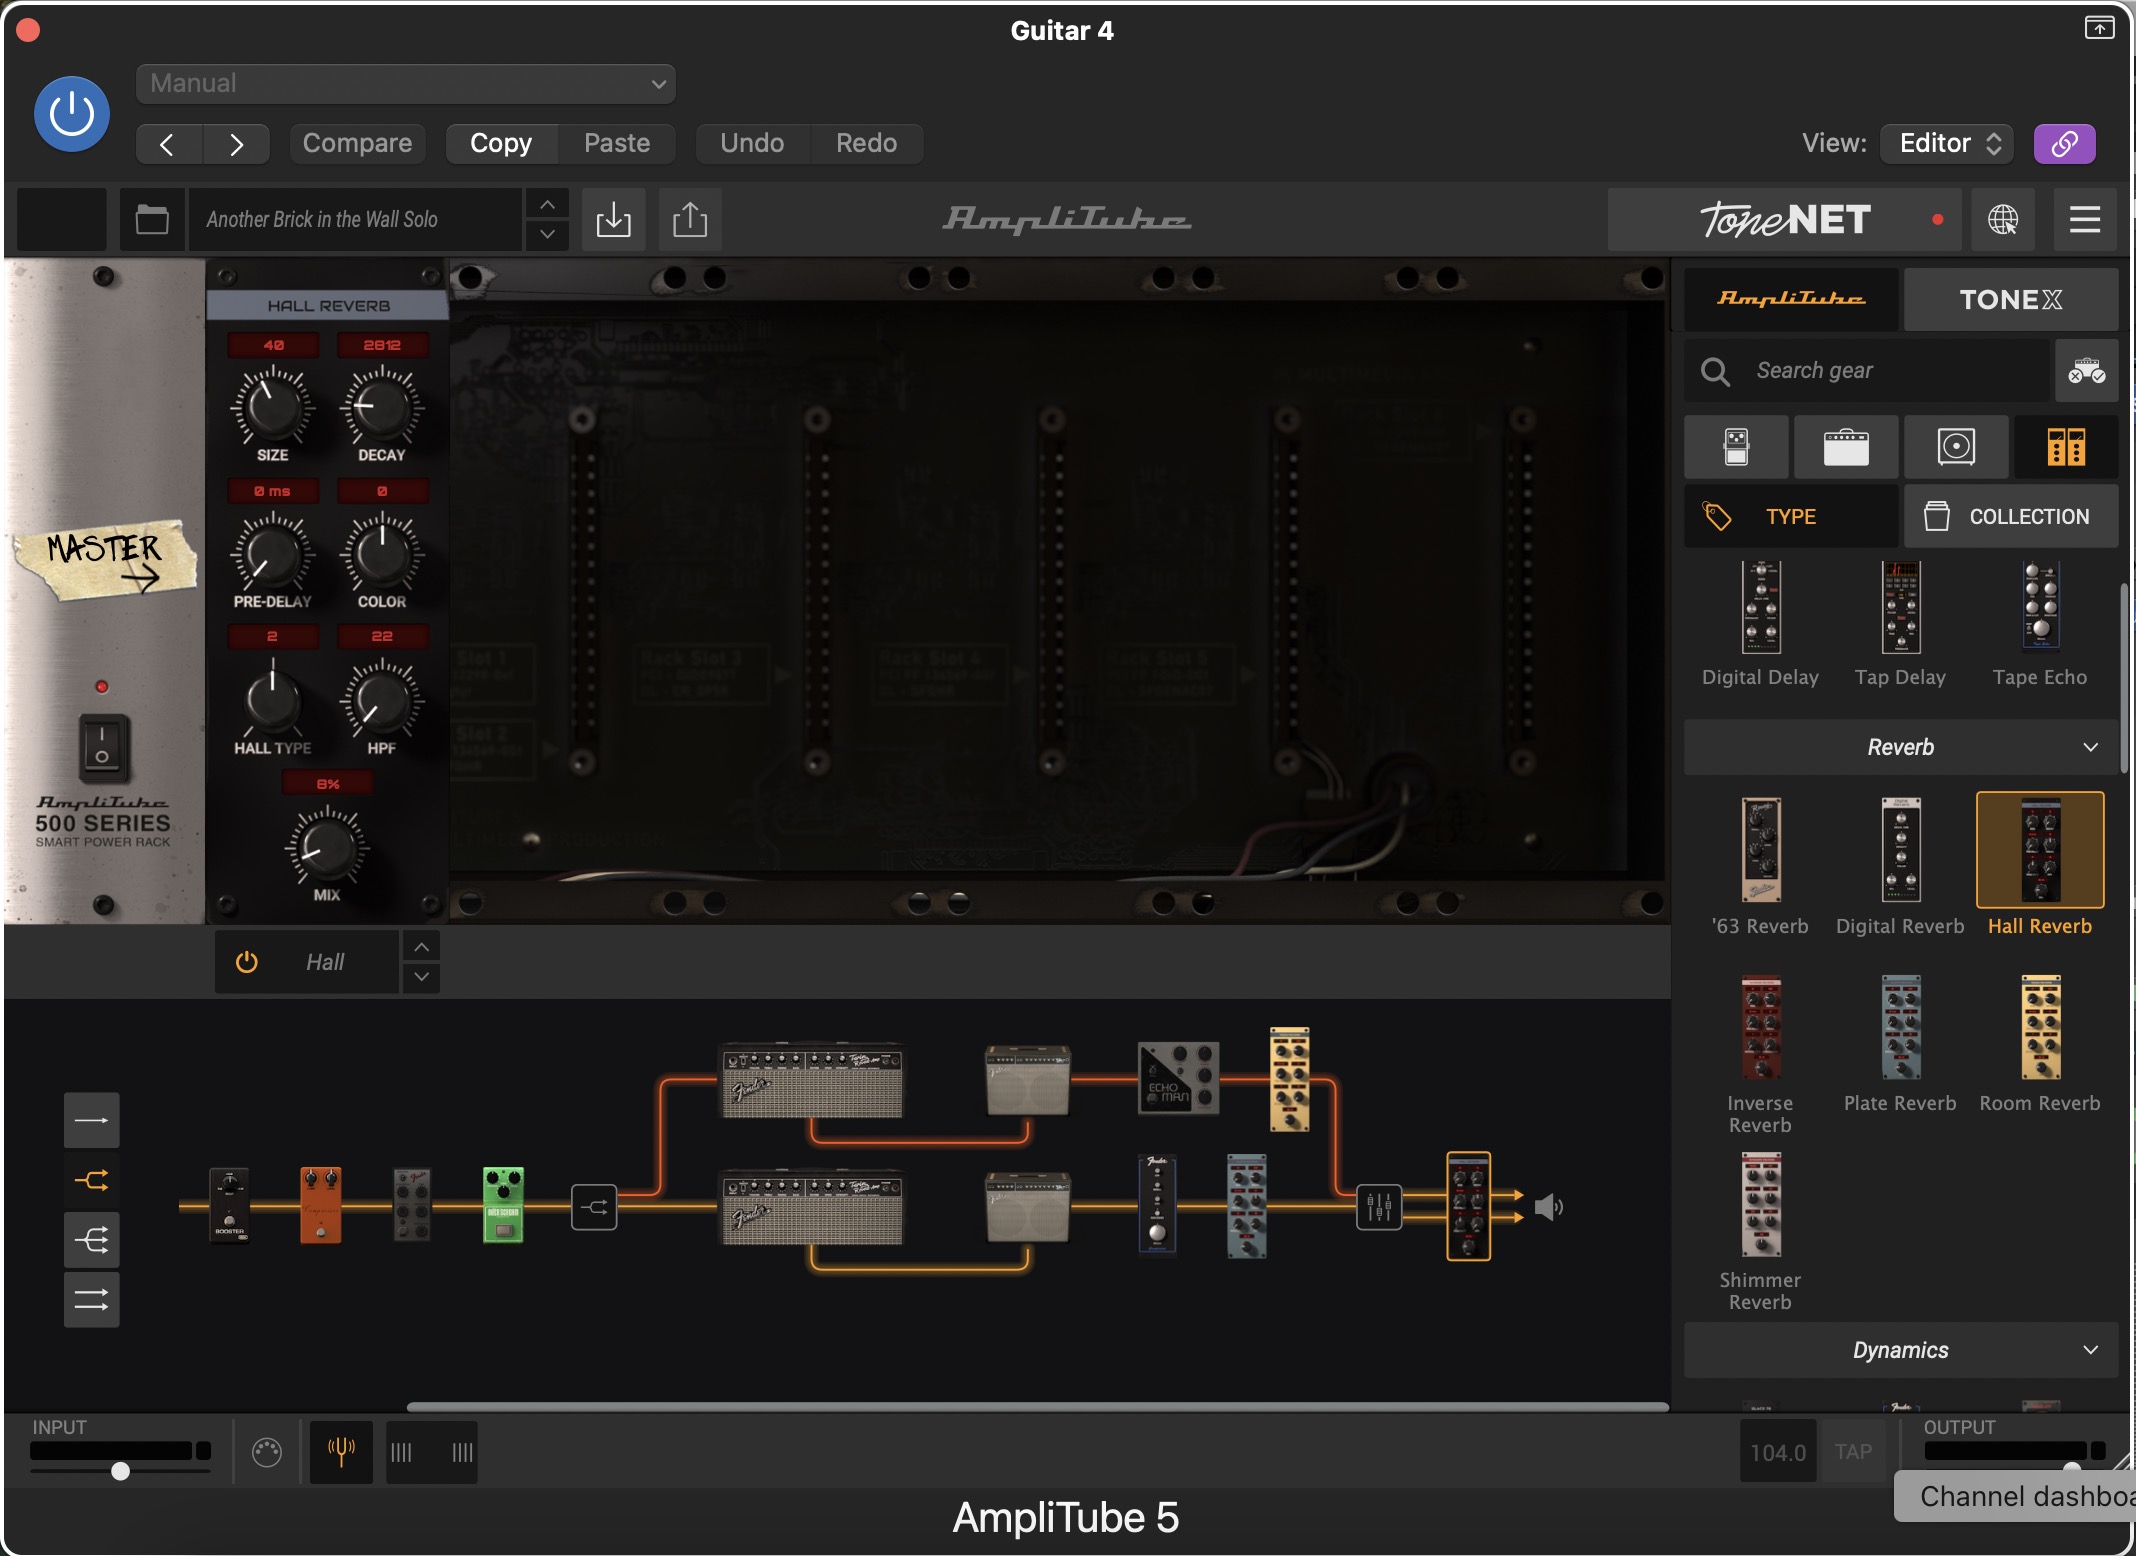Select the single serial signal chain layout
This screenshot has height=1556, width=2136.
pos(91,1120)
